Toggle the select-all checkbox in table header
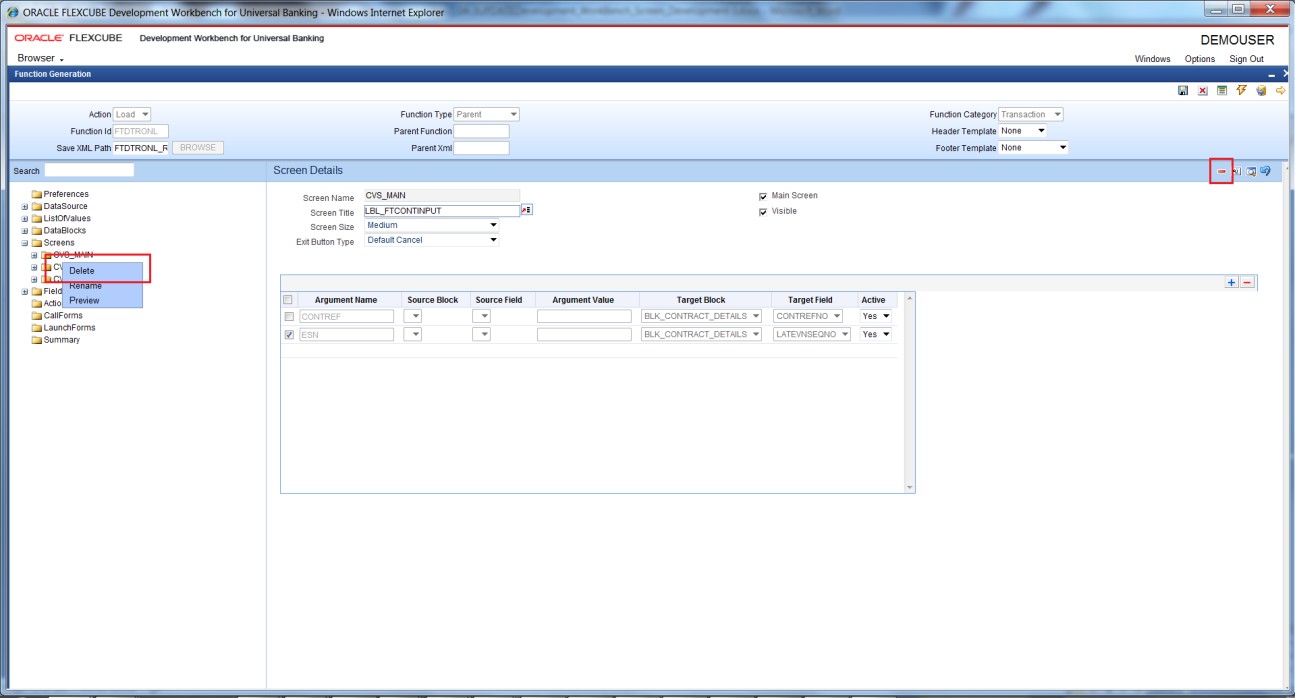Image resolution: width=1295 pixels, height=698 pixels. (289, 299)
